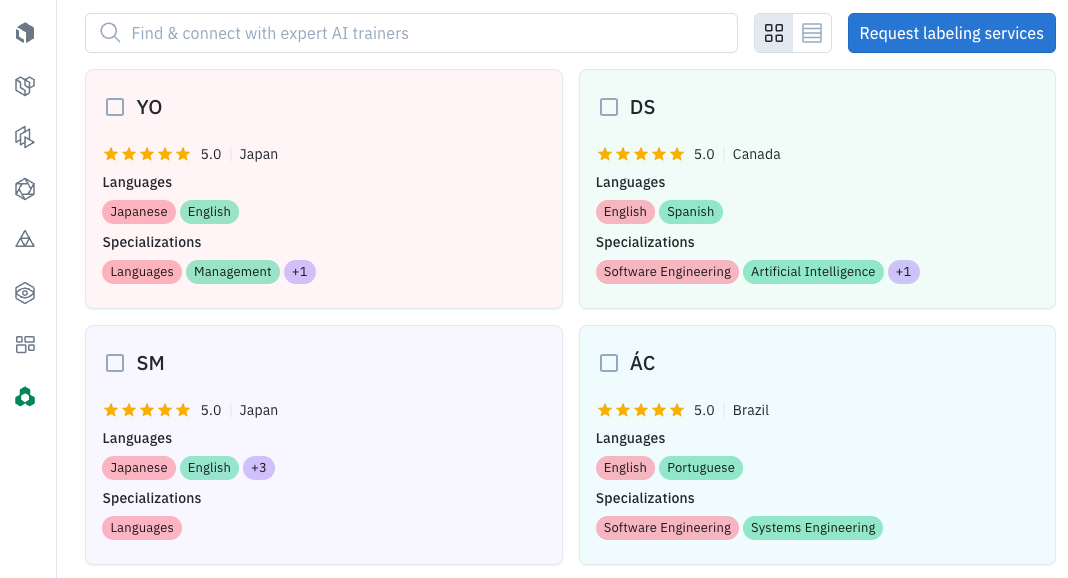The image size is (1068, 578).
Task: Click Request labeling services button
Action: 952,33
